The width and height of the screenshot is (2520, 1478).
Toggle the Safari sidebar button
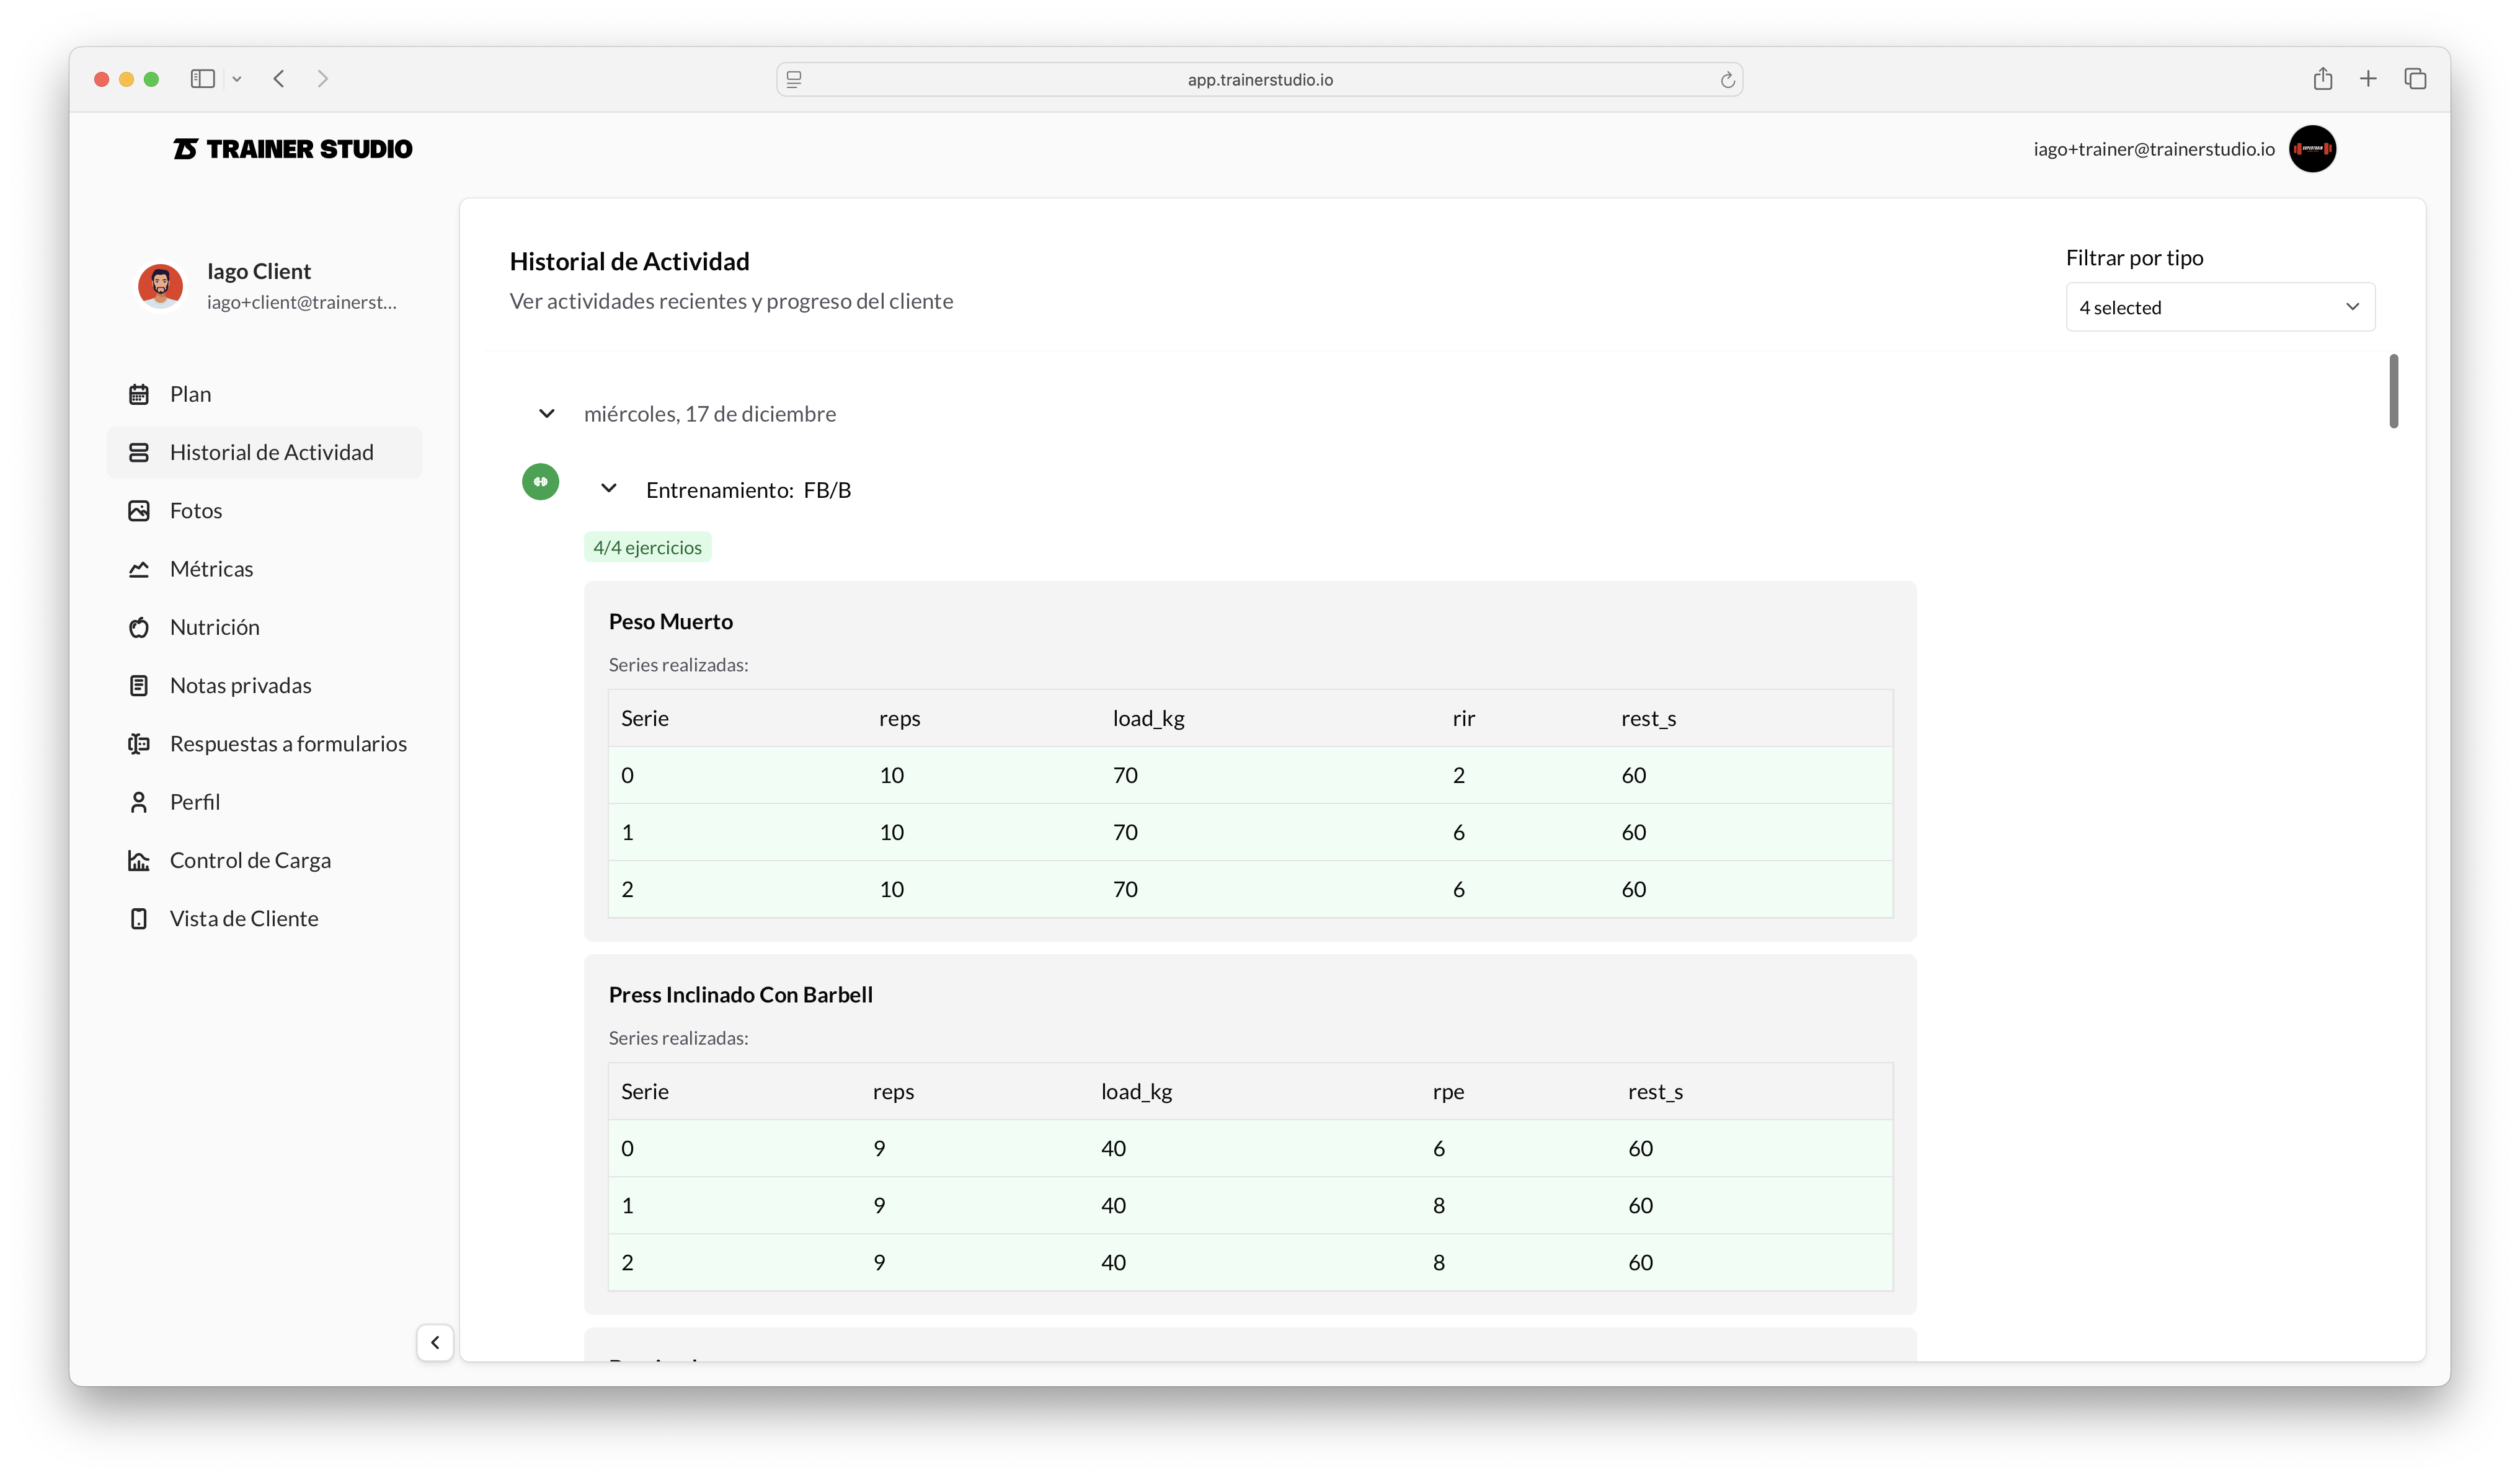[203, 79]
